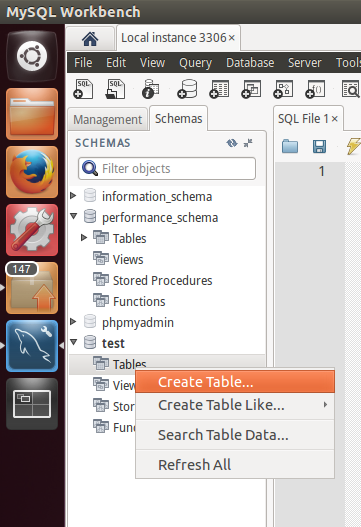The width and height of the screenshot is (361, 527).
Task: Save the SQL script with disk icon
Action: 319,147
